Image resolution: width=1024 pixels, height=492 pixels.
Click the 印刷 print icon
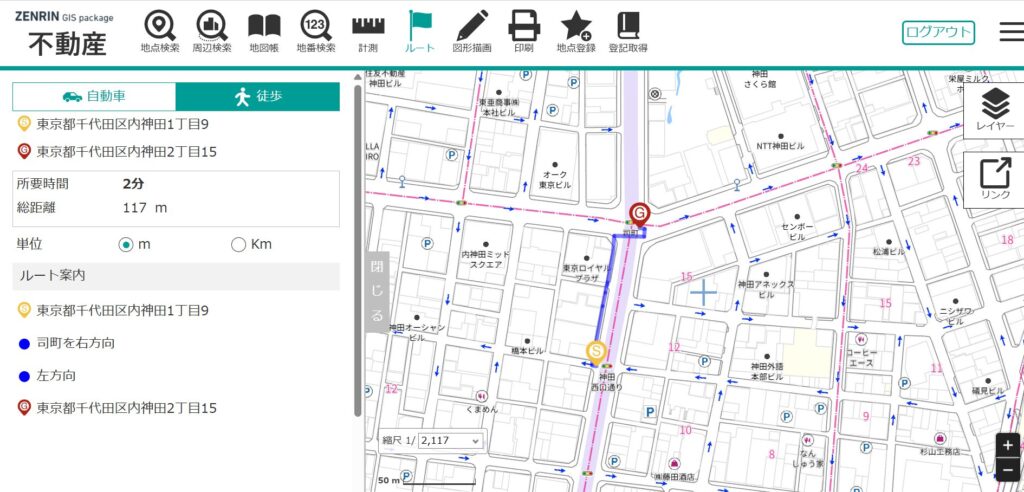(524, 32)
